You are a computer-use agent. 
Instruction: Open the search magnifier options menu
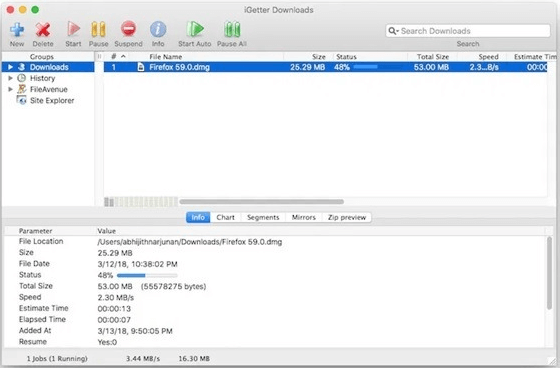tap(393, 31)
